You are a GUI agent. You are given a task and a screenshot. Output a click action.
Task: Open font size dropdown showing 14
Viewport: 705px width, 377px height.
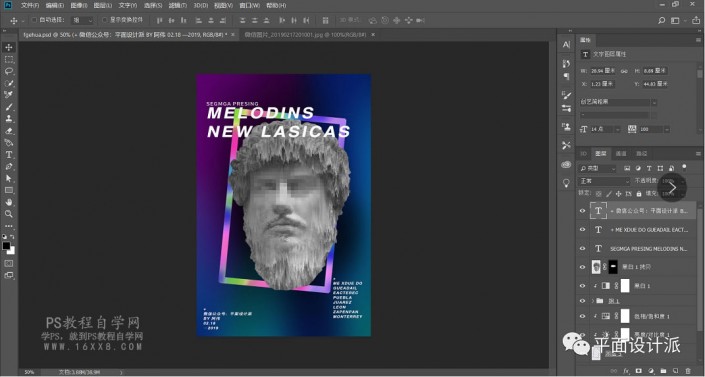click(618, 130)
